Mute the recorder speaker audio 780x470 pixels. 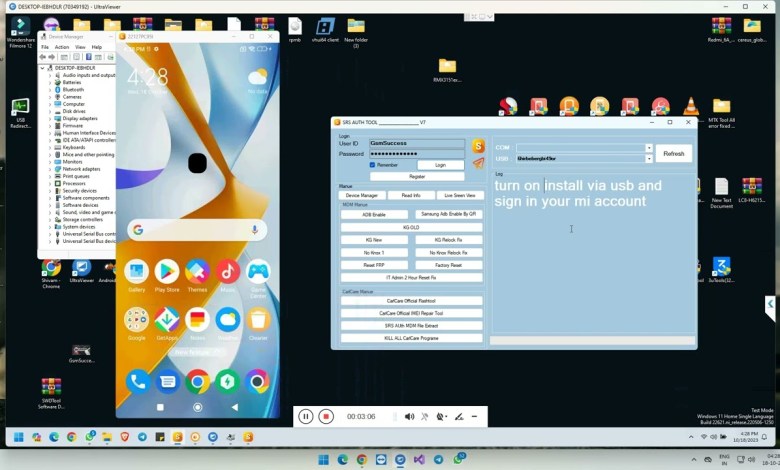tap(409, 417)
